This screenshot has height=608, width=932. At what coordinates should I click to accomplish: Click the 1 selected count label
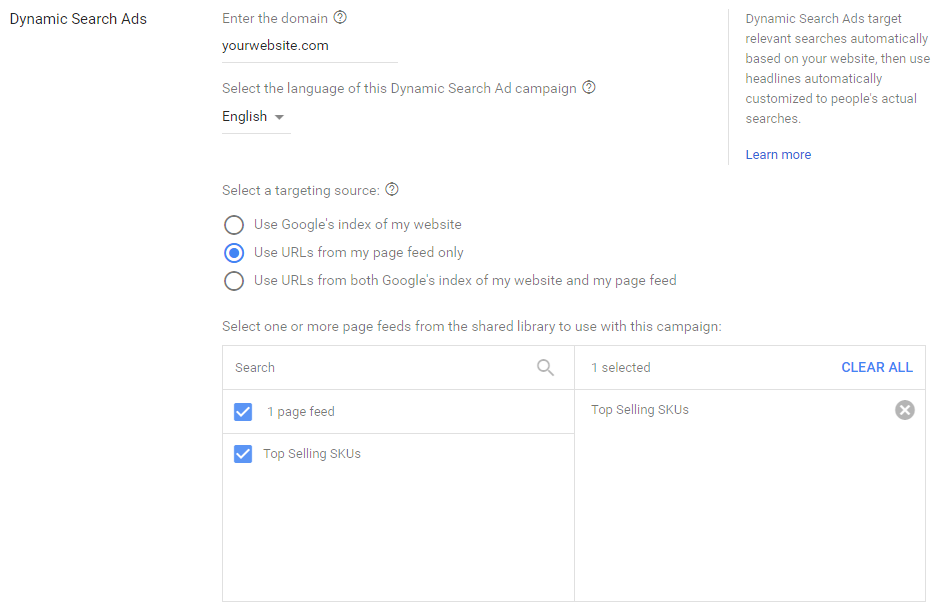pyautogui.click(x=621, y=368)
